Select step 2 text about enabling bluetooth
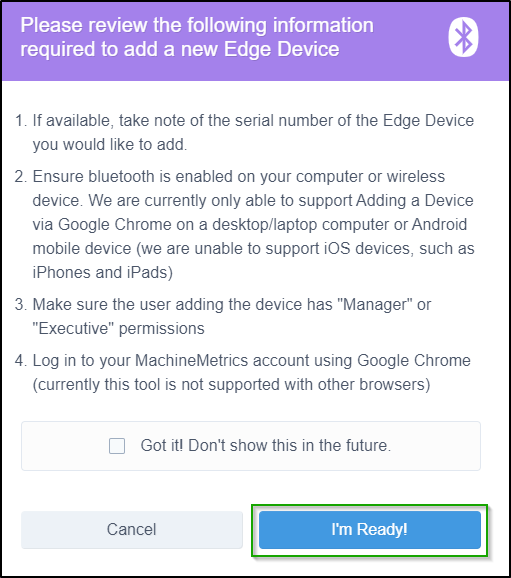 click(x=244, y=224)
